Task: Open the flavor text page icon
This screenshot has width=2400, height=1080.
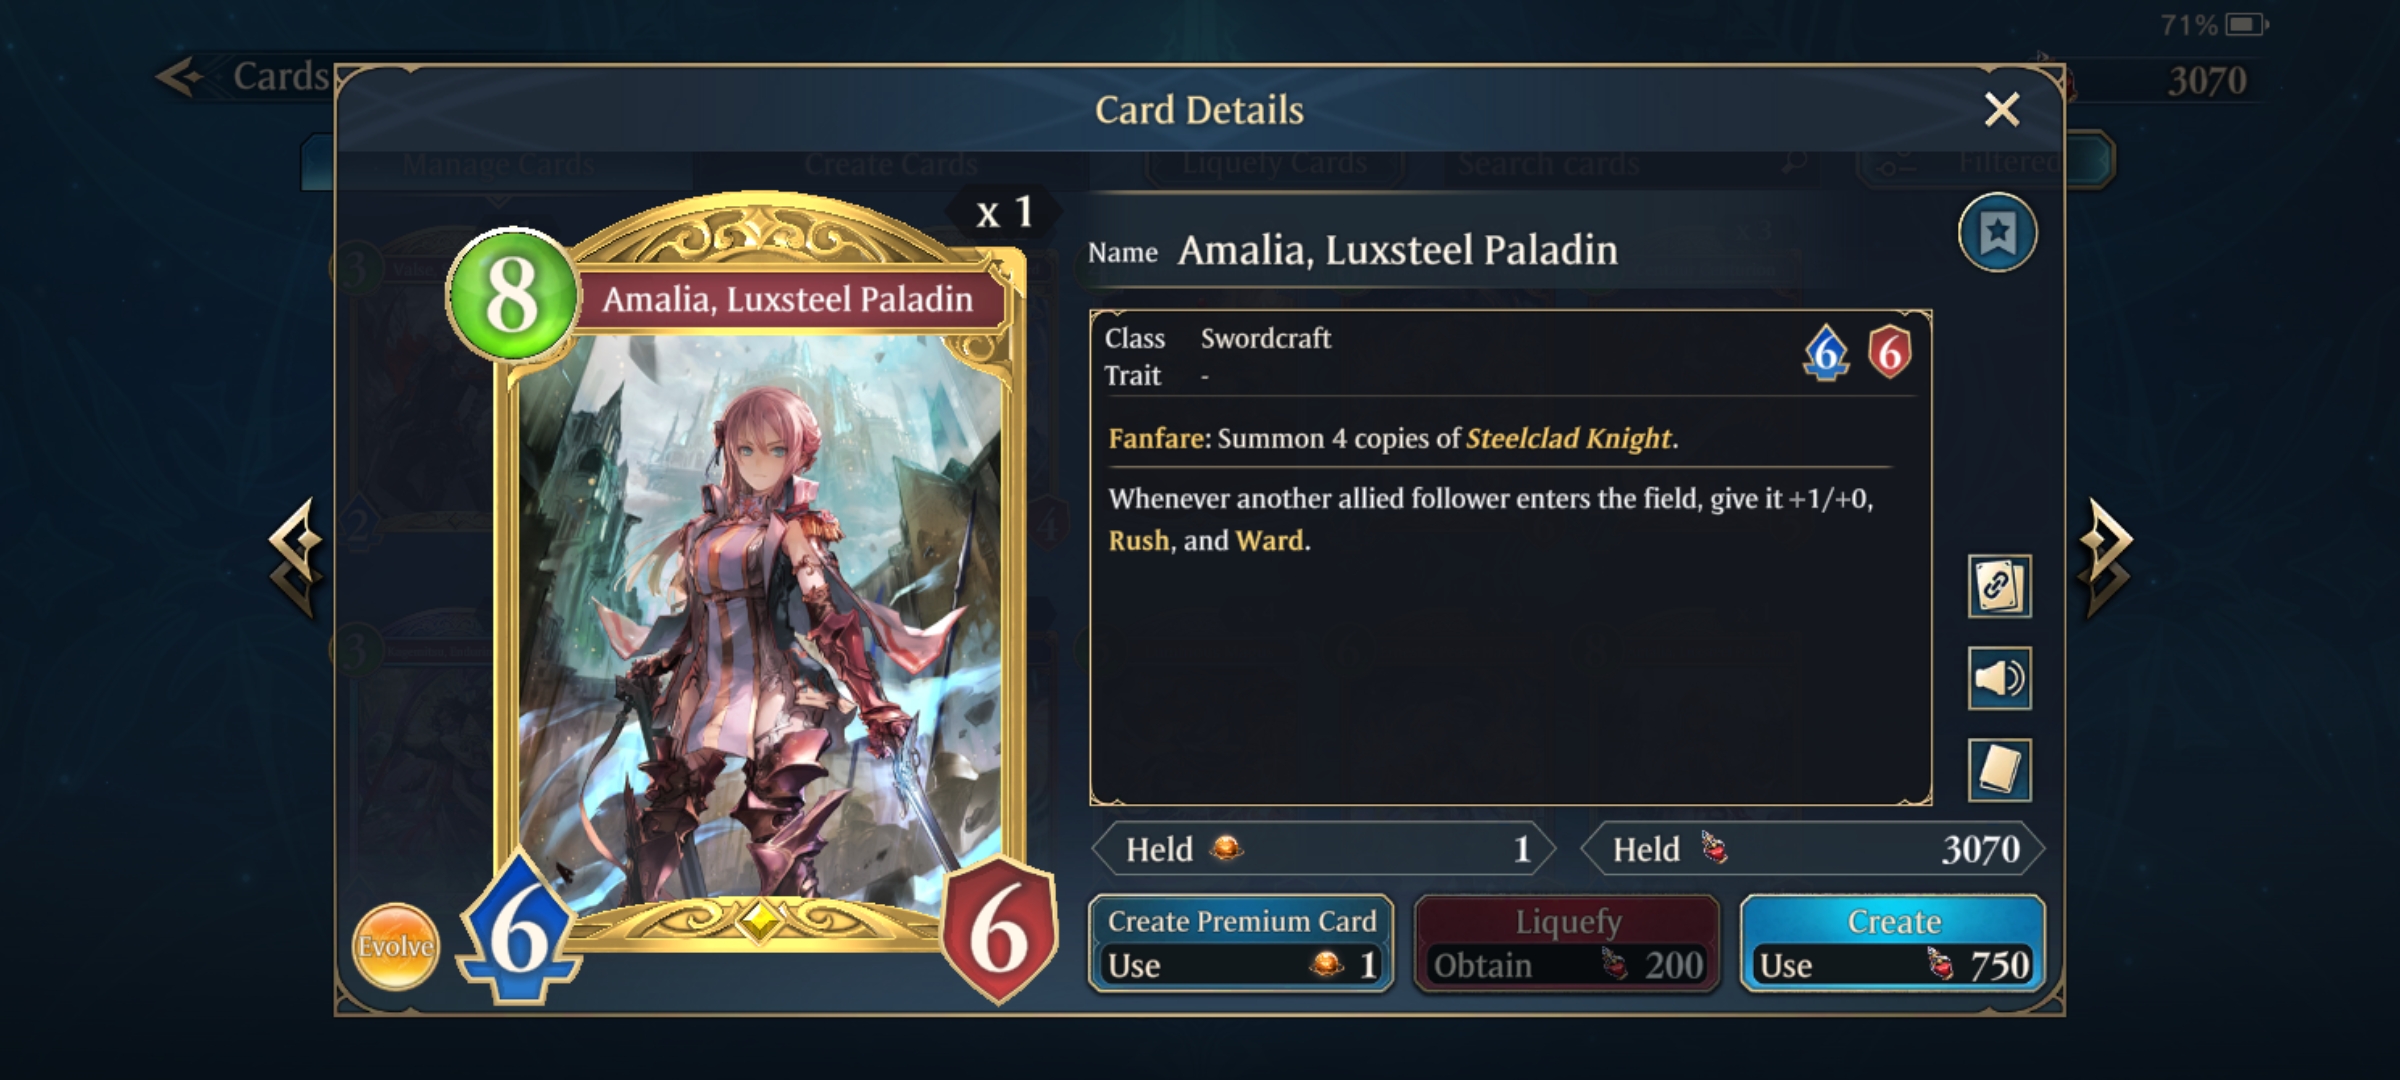Action: 1999,770
